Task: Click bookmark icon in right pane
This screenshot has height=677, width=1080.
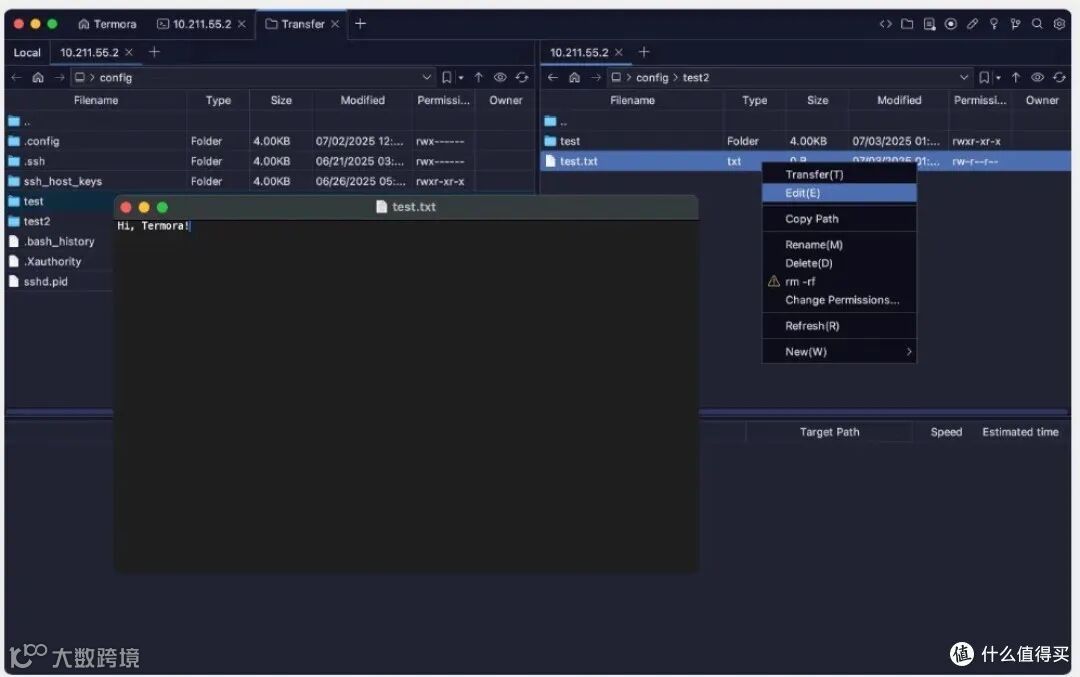Action: (x=984, y=78)
